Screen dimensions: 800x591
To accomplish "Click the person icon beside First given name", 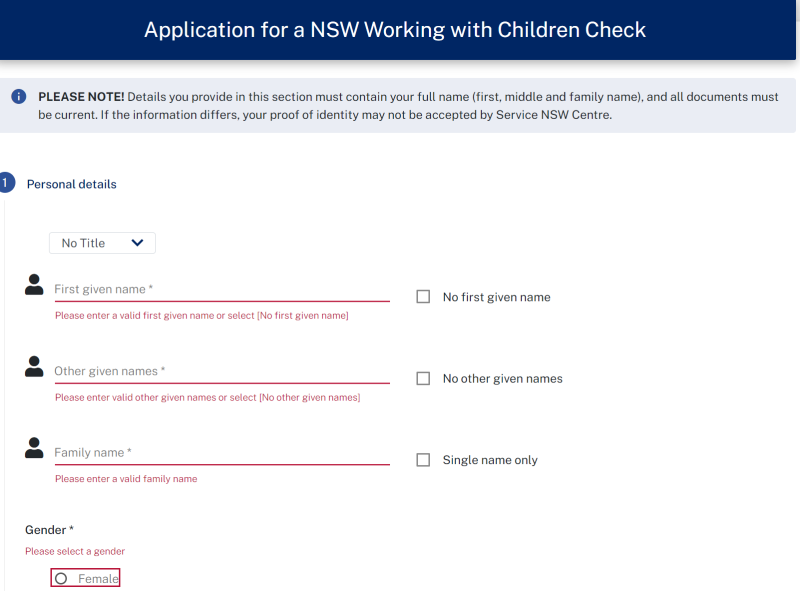I will [32, 284].
